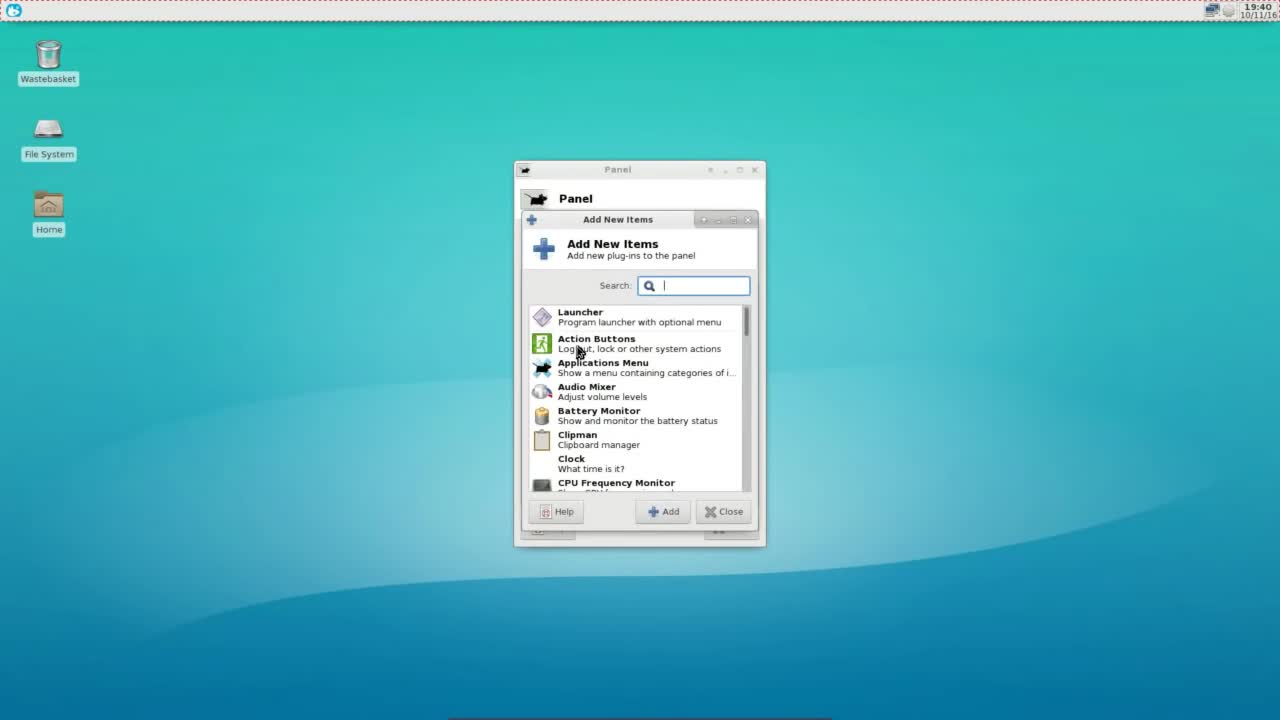Select the "Launcher" list entry text
1280x720 pixels.
click(x=580, y=312)
